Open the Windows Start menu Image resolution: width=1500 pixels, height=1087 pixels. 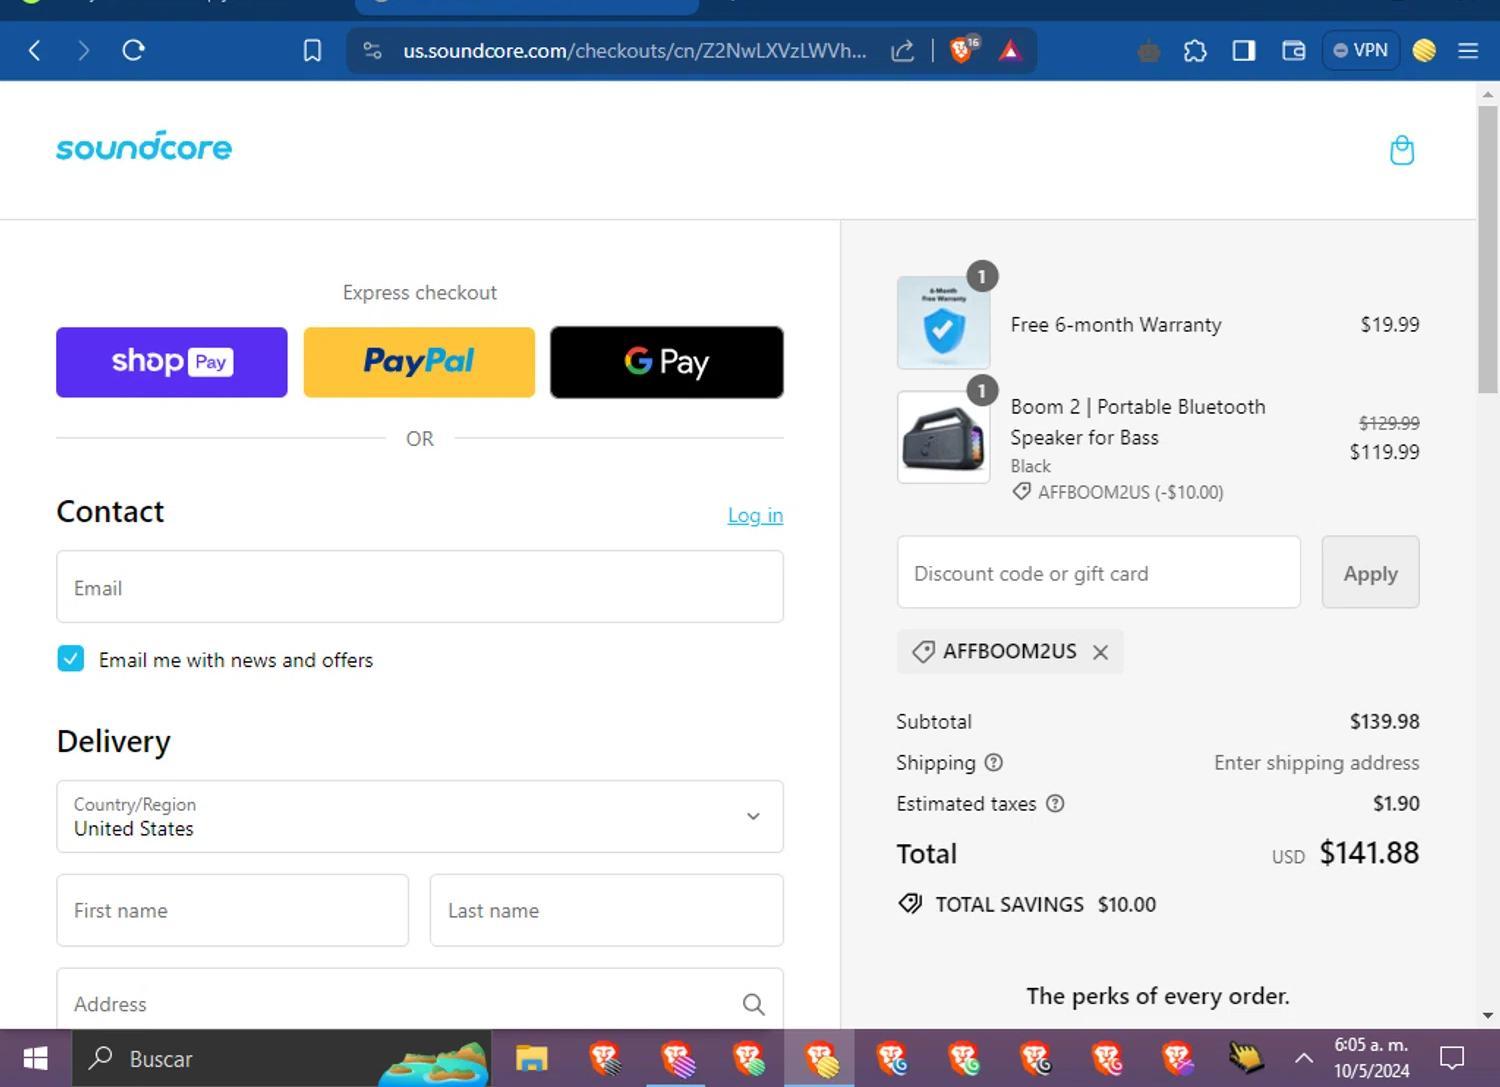click(35, 1058)
